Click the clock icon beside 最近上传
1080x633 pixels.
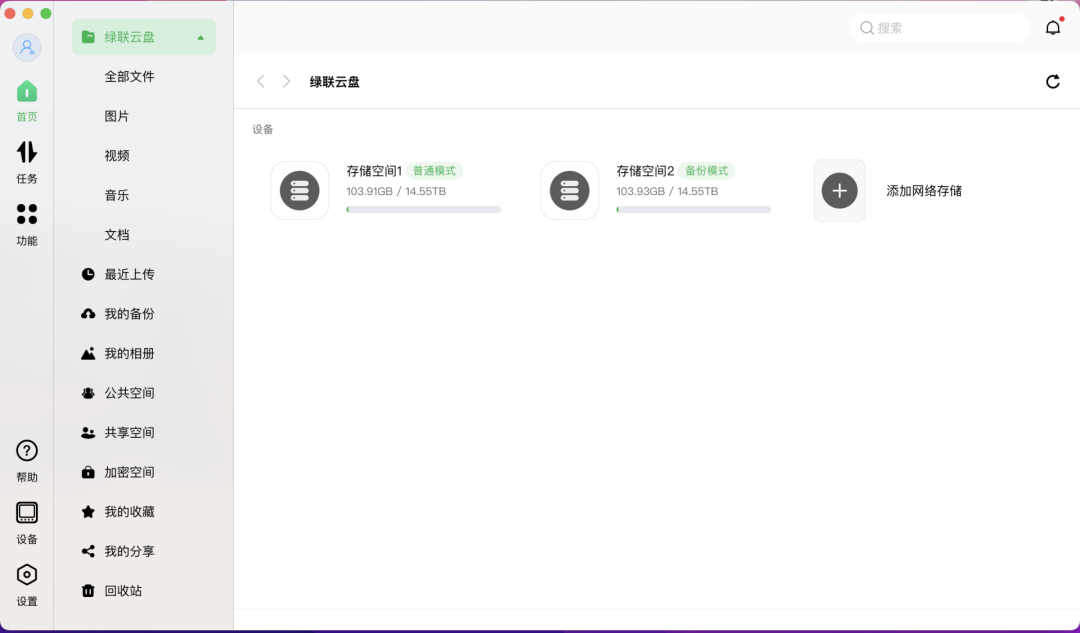tap(88, 274)
